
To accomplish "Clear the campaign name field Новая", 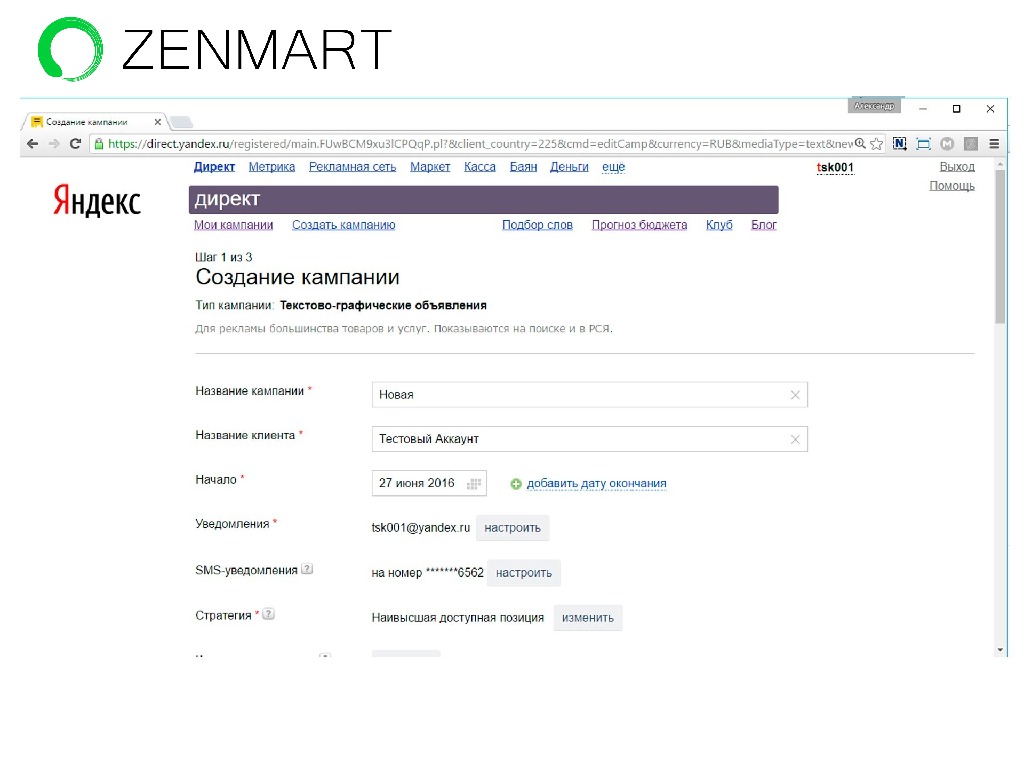I will click(x=795, y=395).
